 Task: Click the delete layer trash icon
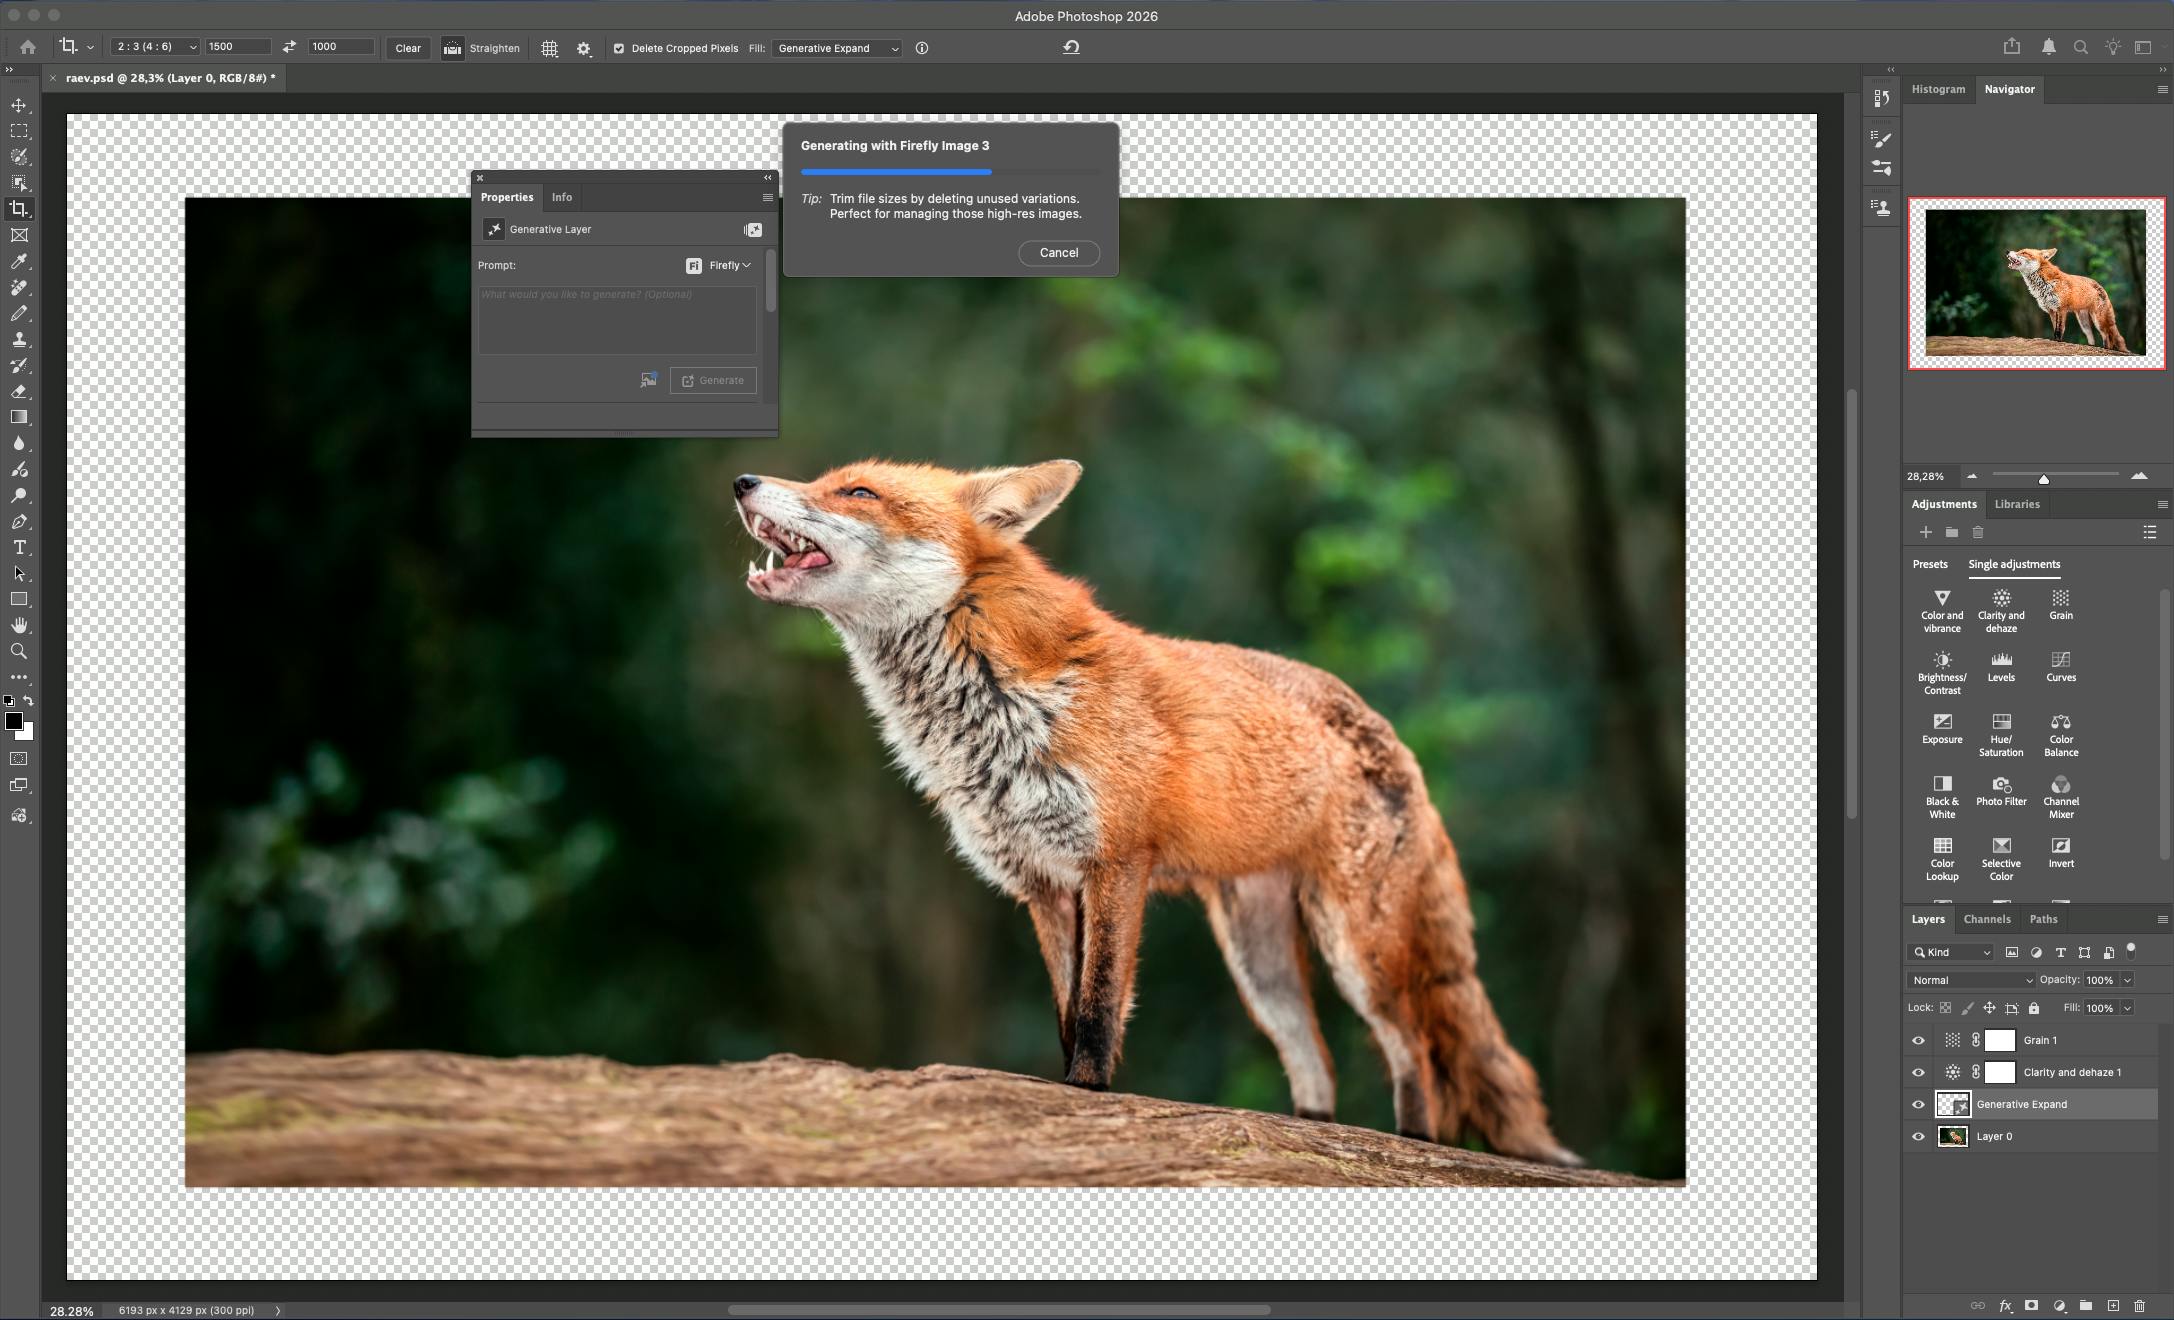pos(2139,1306)
